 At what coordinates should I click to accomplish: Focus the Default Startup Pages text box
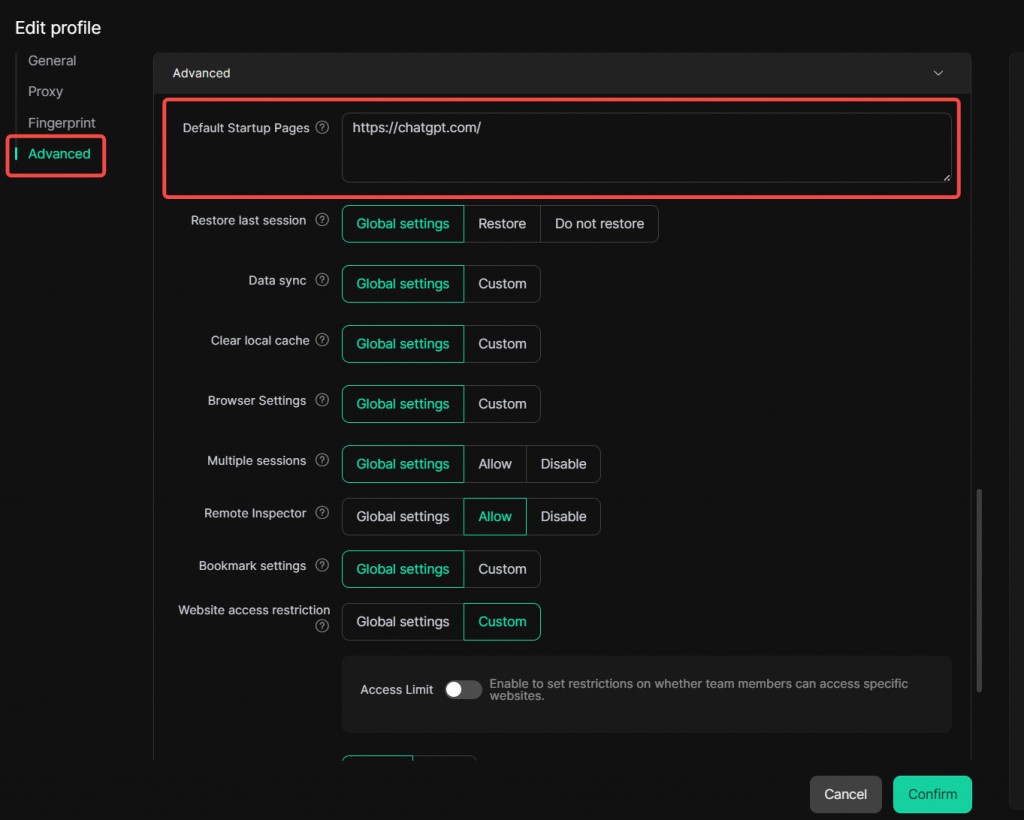pyautogui.click(x=646, y=148)
